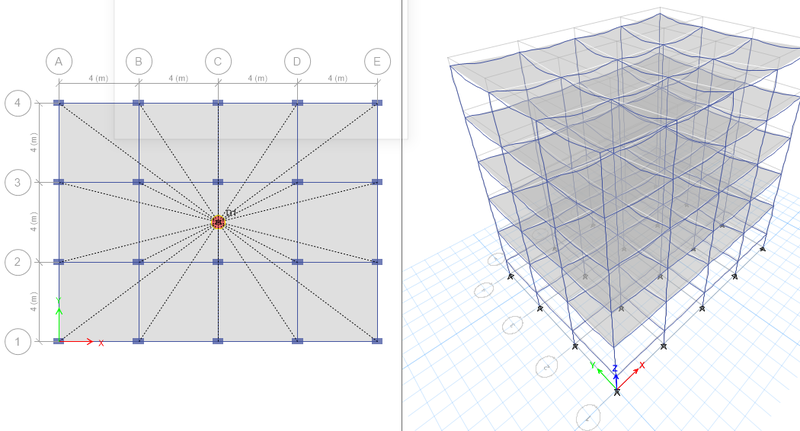Image resolution: width=800 pixels, height=431 pixels.
Task: Select column joint at grid E-2
Action: [377, 262]
